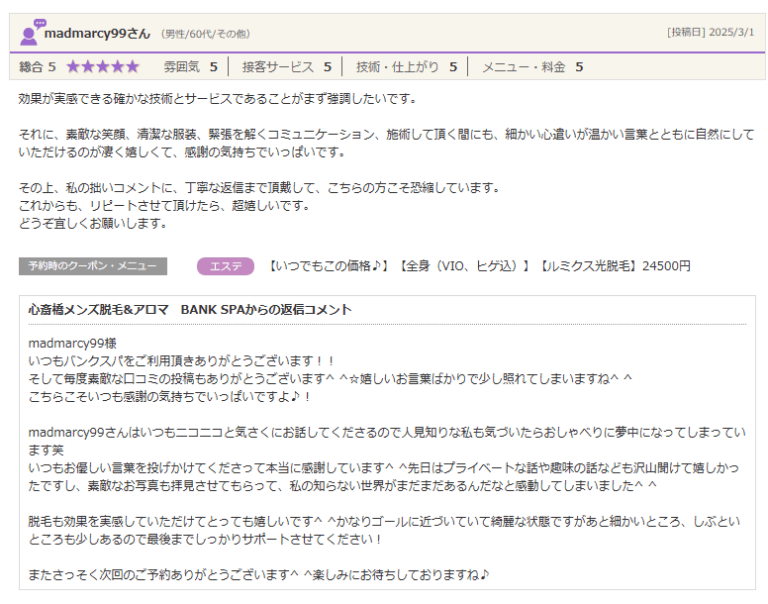768x604 pixels.
Task: Click the review line starting 効果が実感できる
Action: [x=217, y=98]
